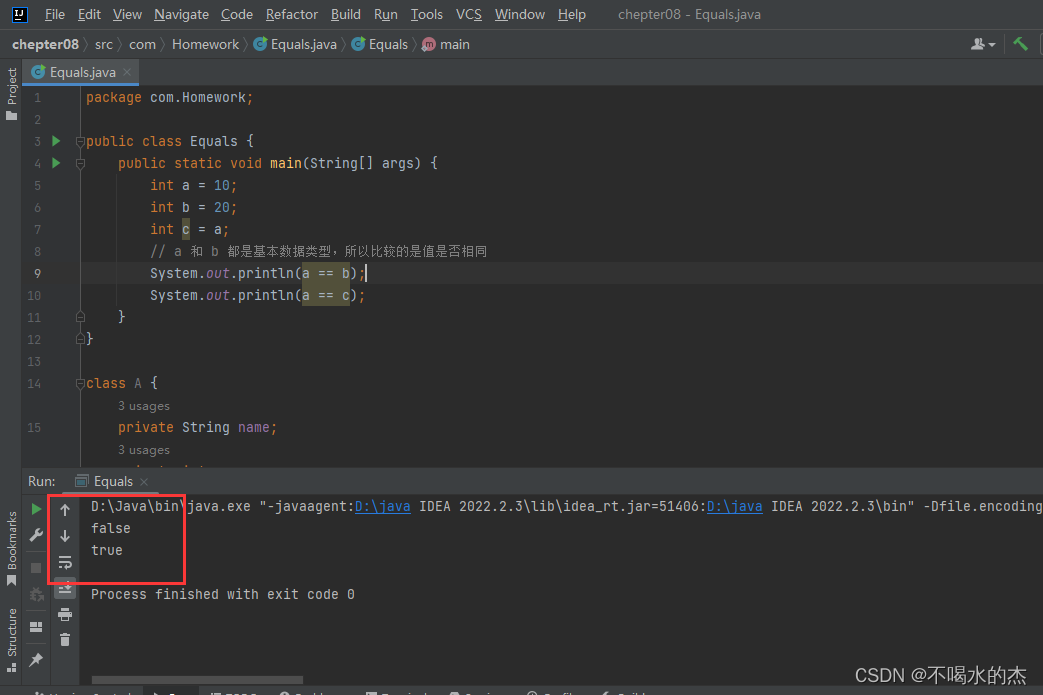Run class Equals from gutter arrow

[57, 141]
